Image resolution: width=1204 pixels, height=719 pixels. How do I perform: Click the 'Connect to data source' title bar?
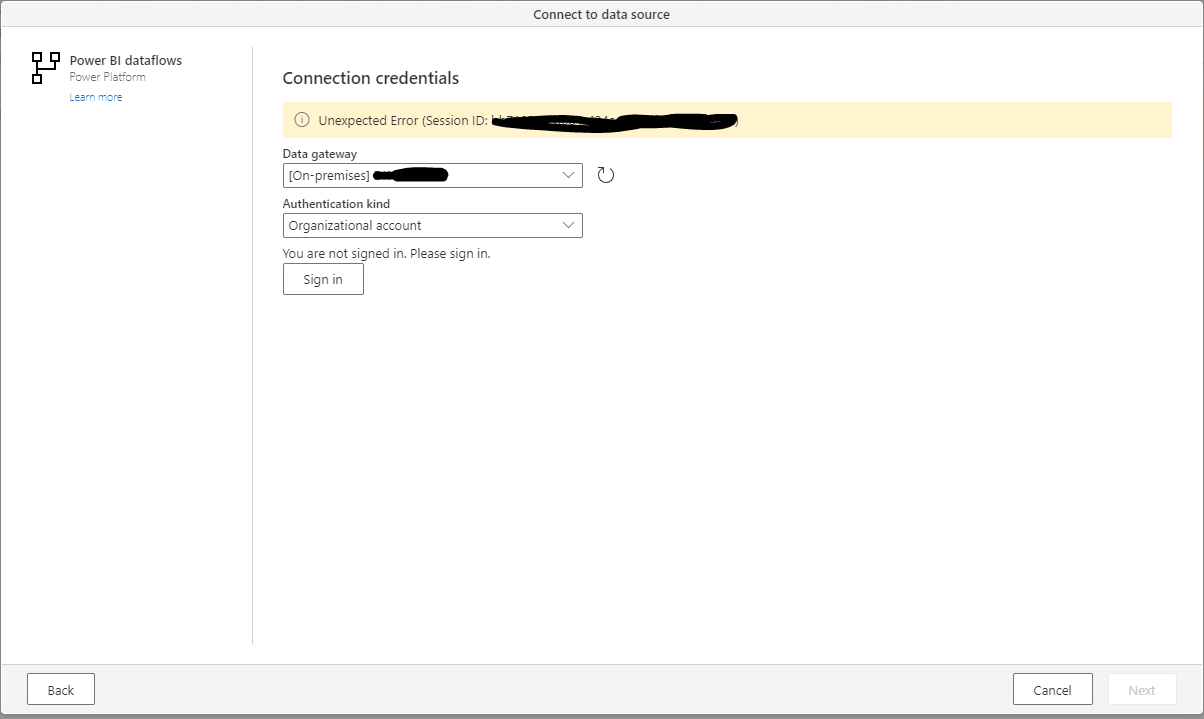[x=602, y=14]
